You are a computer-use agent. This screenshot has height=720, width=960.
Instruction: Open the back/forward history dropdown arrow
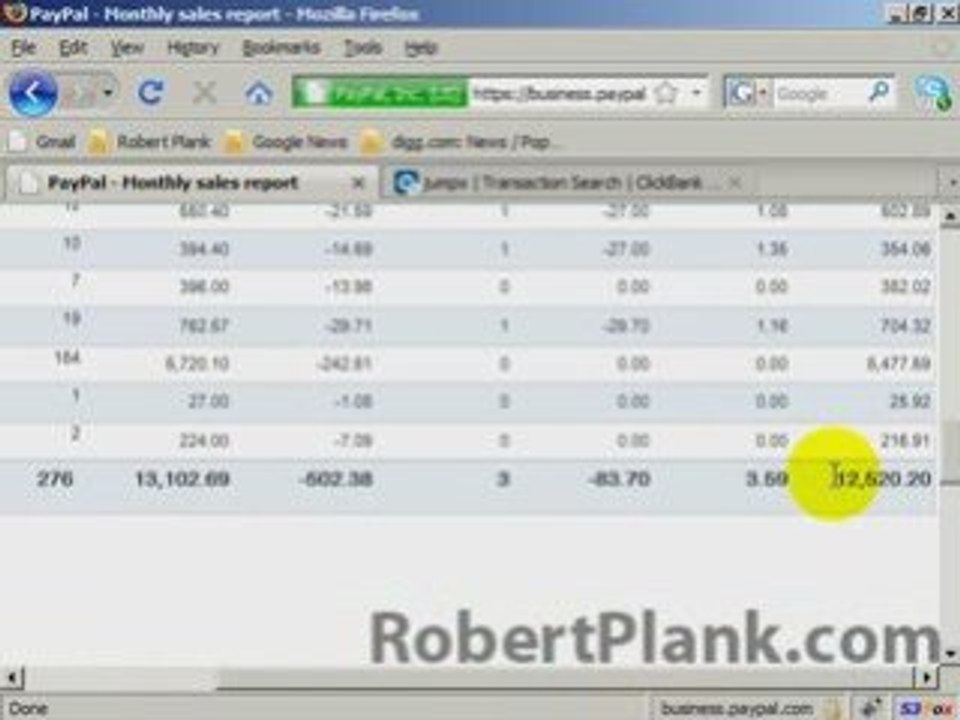108,93
